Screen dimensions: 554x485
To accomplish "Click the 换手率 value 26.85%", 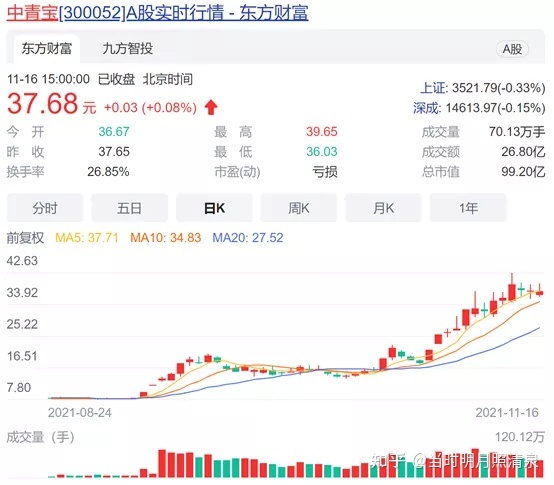I will coord(108,172).
